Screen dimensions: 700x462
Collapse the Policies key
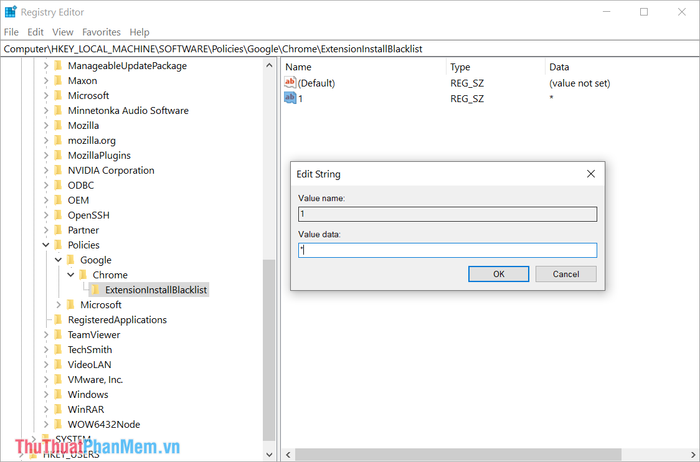(46, 245)
